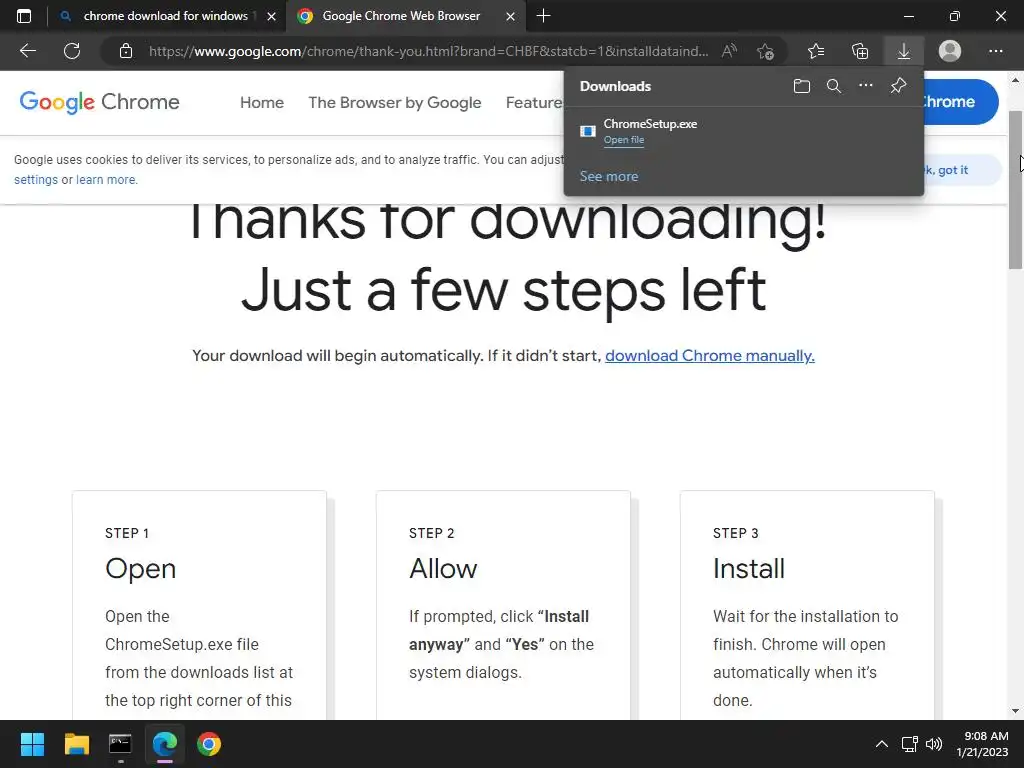Click the STEP 3 Install heading
The image size is (1024, 768).
click(748, 568)
